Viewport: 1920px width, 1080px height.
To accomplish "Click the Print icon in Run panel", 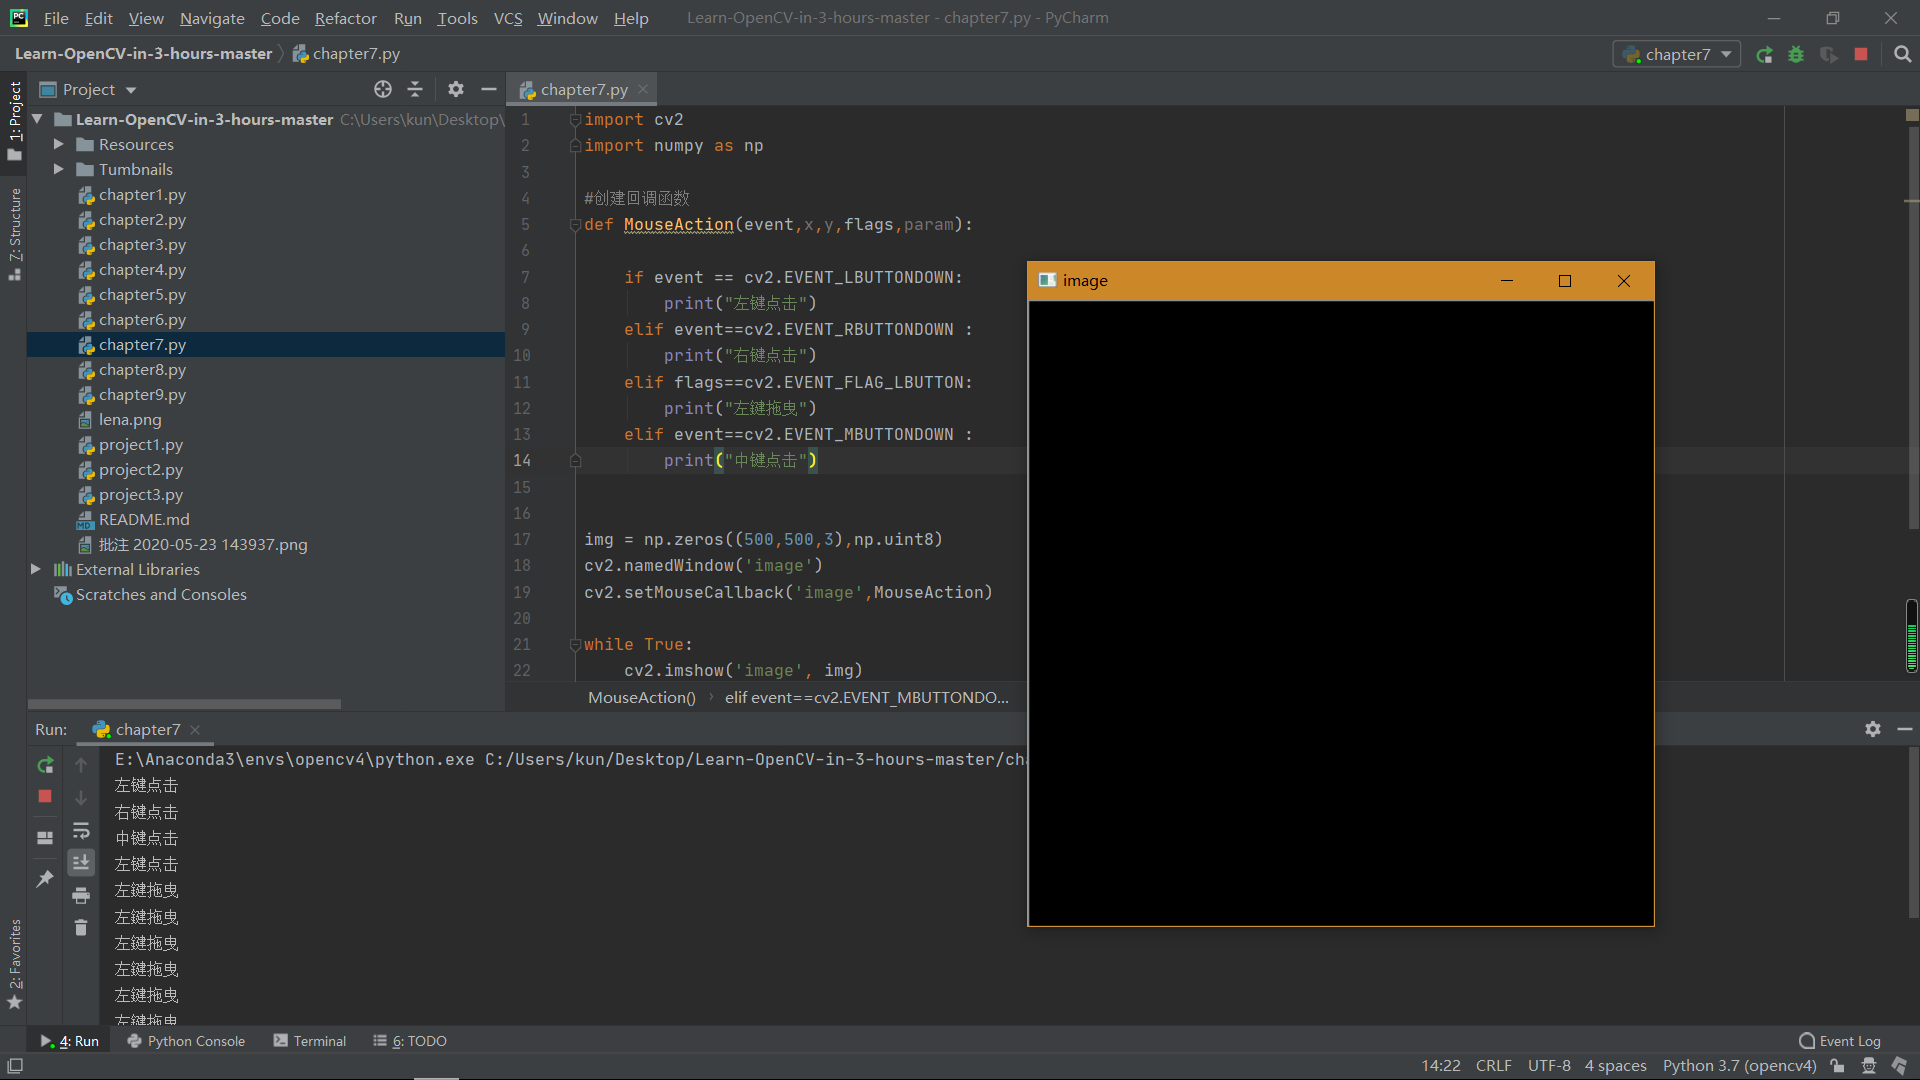I will tap(81, 895).
